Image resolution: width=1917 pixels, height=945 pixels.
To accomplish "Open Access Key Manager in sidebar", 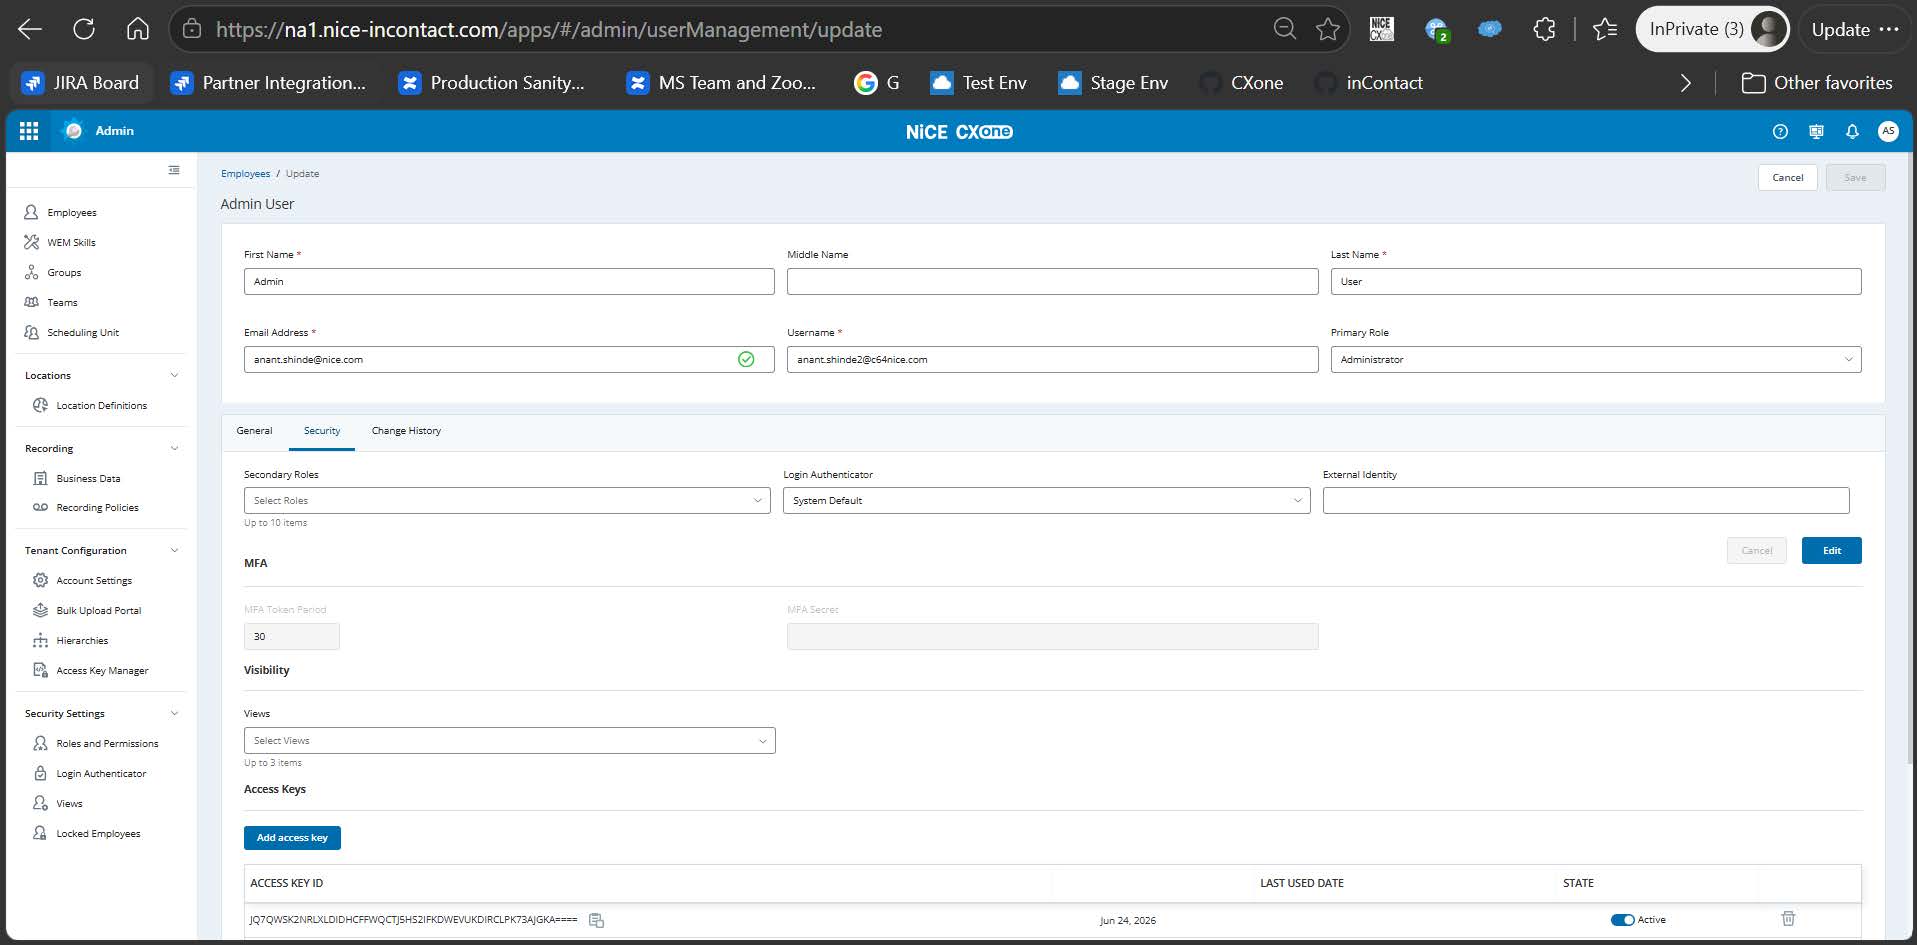I will (x=102, y=671).
